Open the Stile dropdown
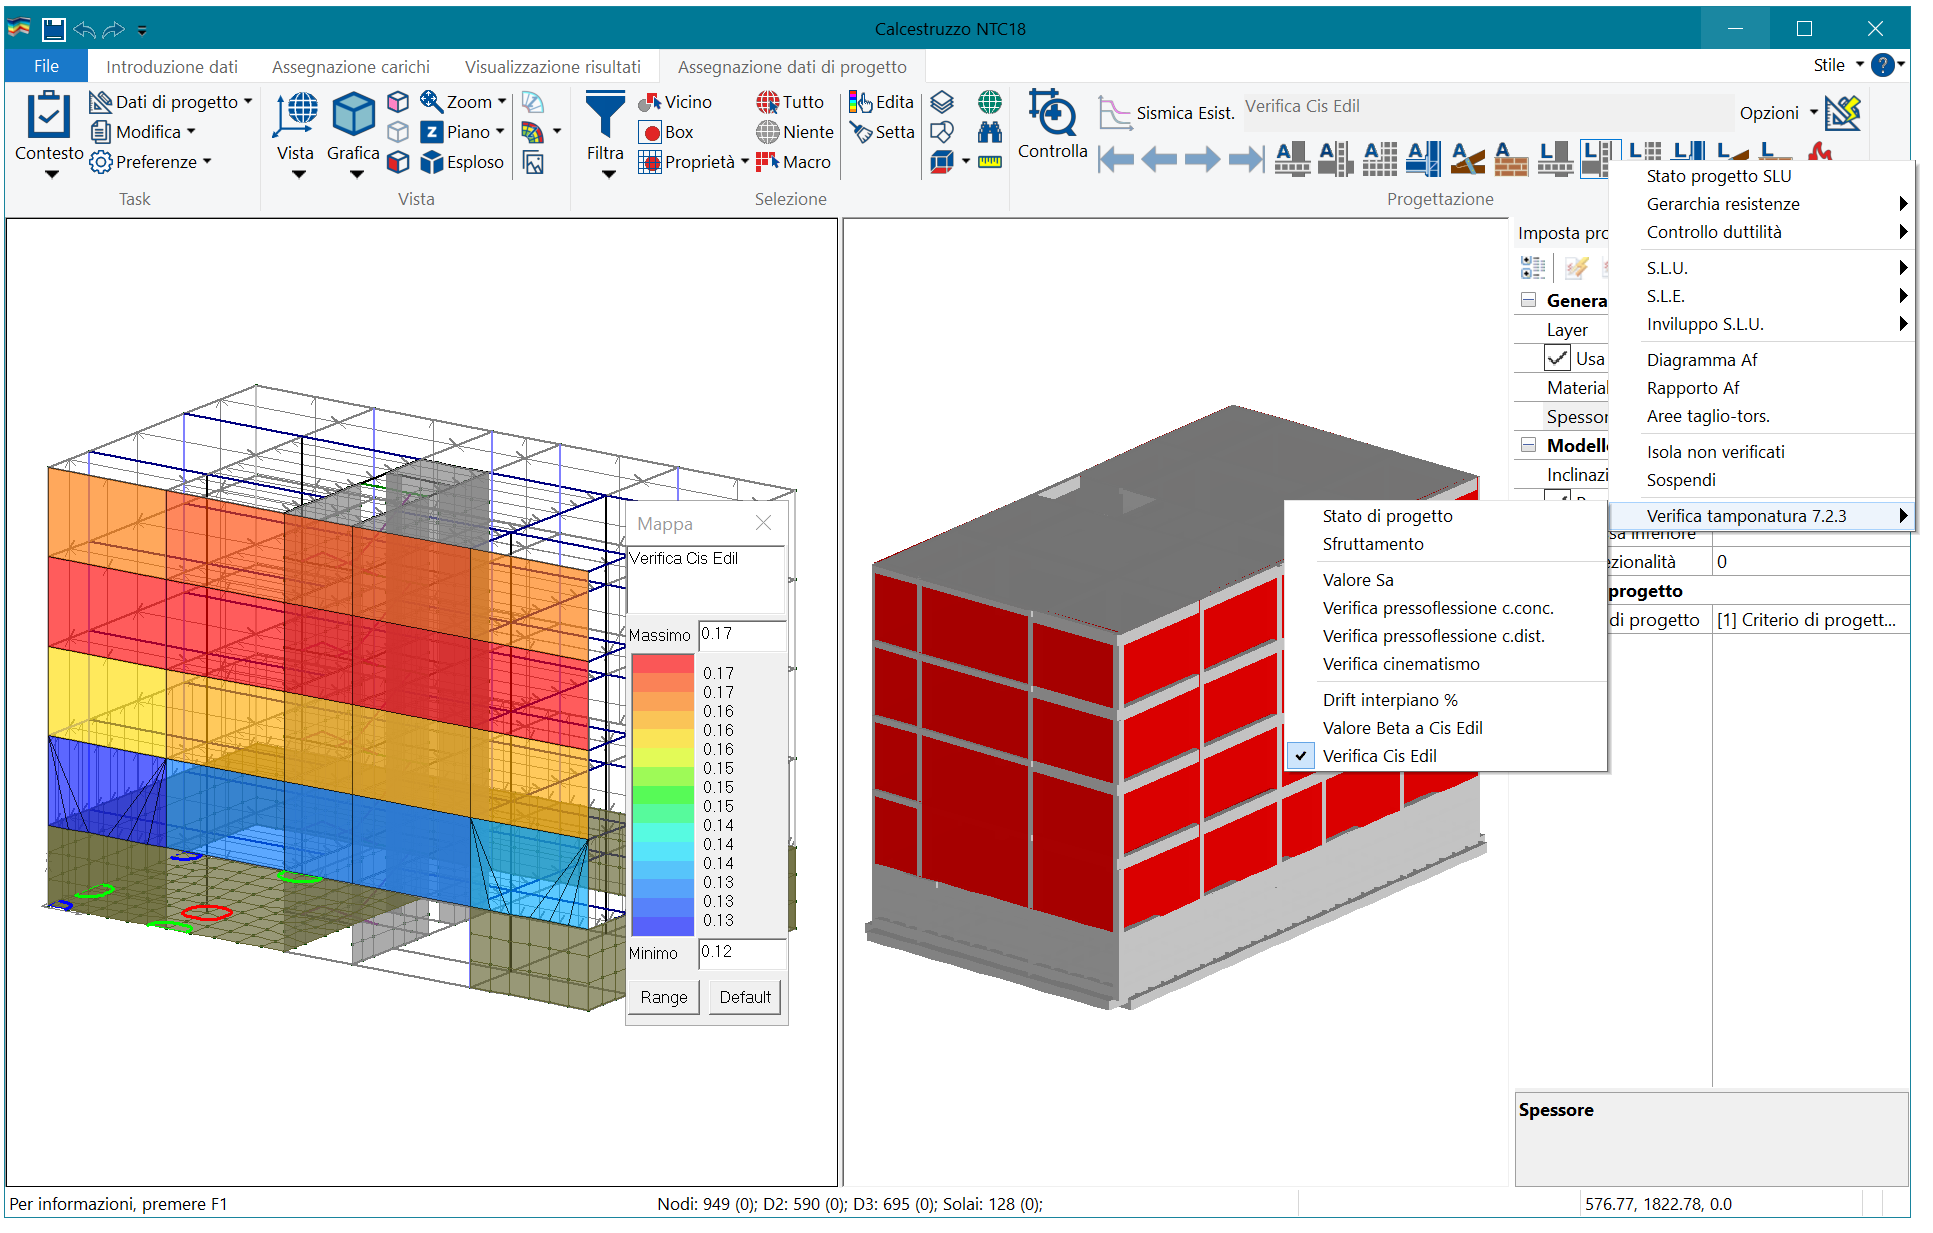The width and height of the screenshot is (1933, 1233). click(x=1838, y=65)
